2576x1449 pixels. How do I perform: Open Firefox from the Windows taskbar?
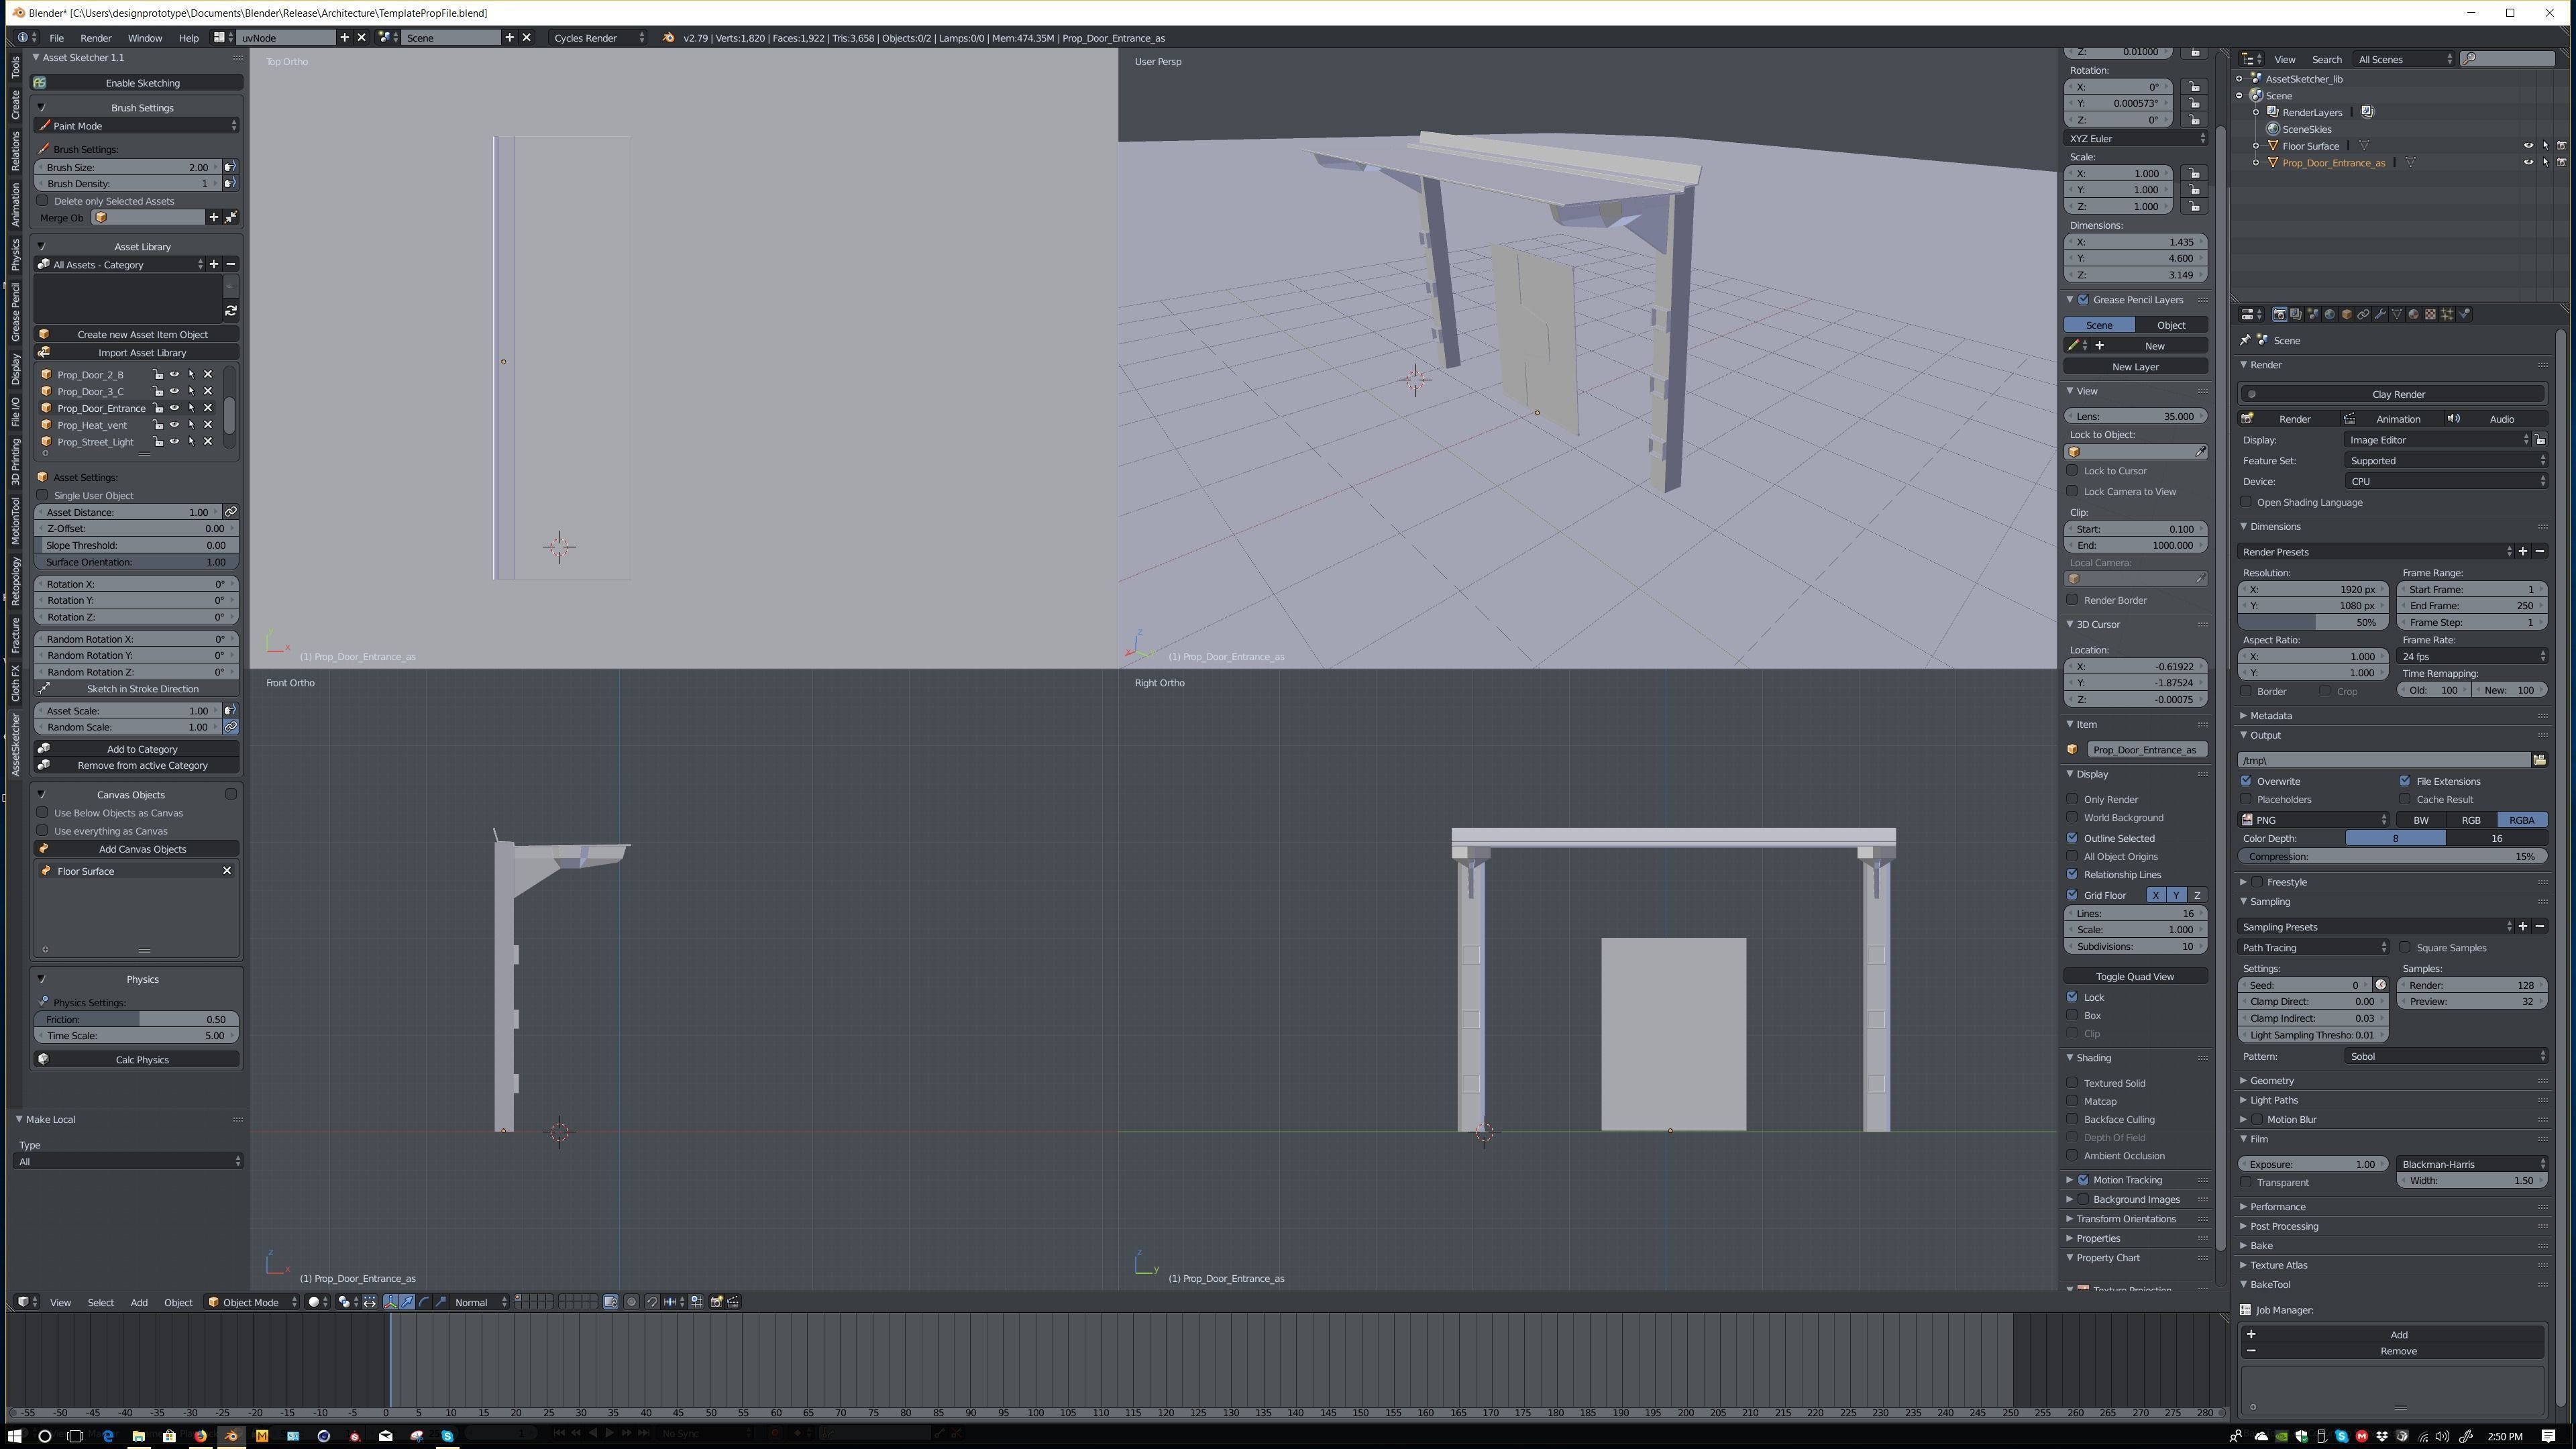200,1436
